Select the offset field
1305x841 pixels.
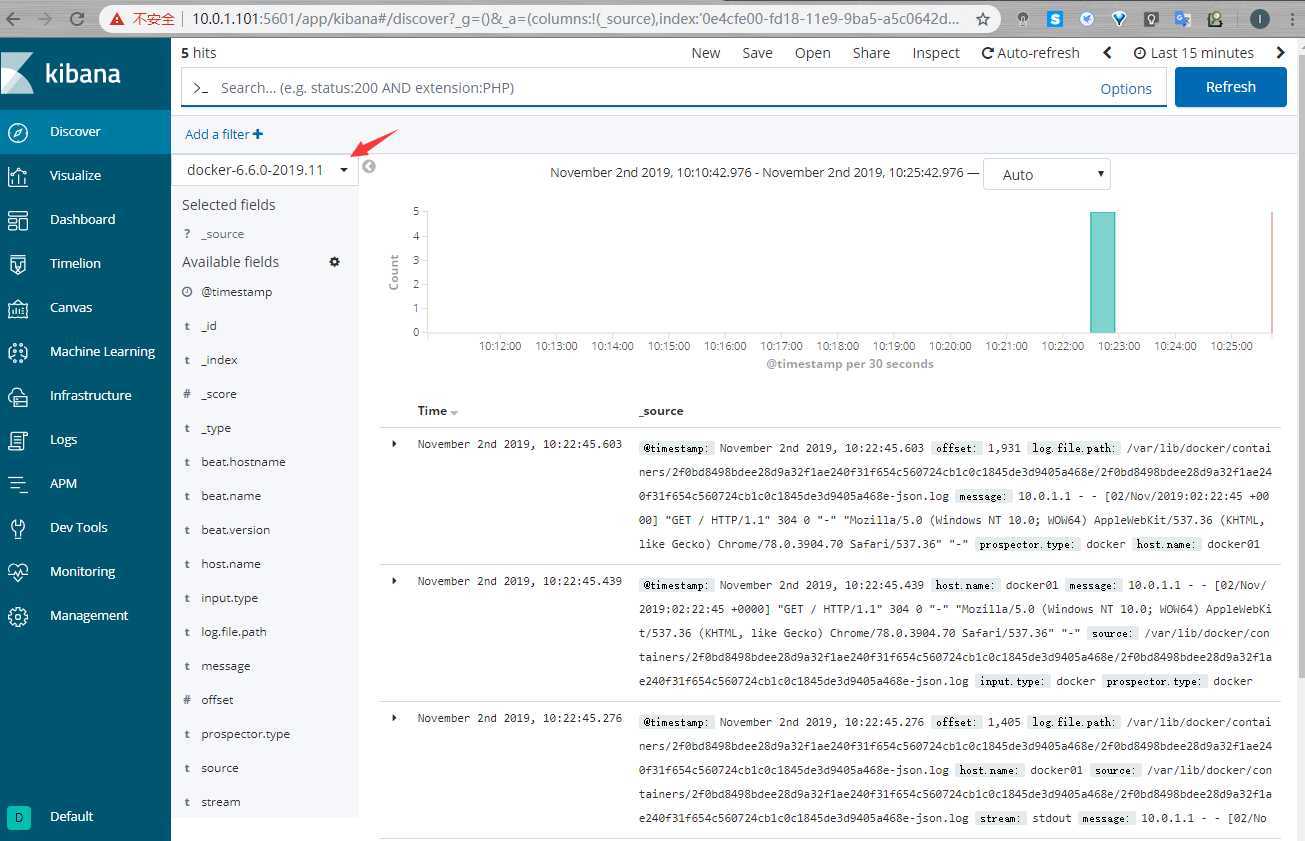(x=217, y=699)
